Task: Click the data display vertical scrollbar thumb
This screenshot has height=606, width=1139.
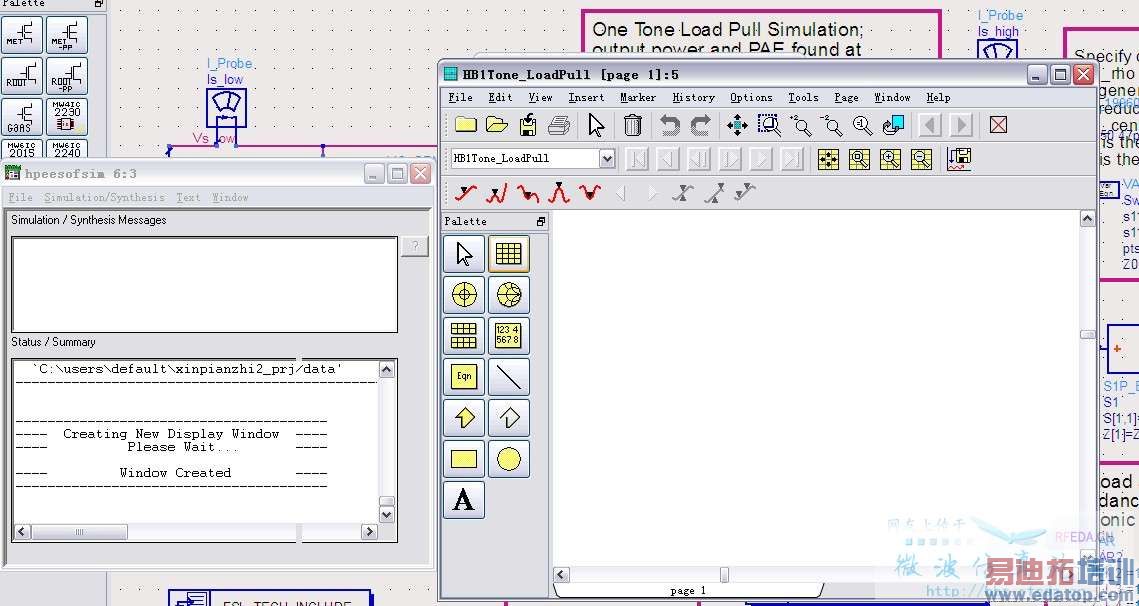Action: tap(1087, 334)
